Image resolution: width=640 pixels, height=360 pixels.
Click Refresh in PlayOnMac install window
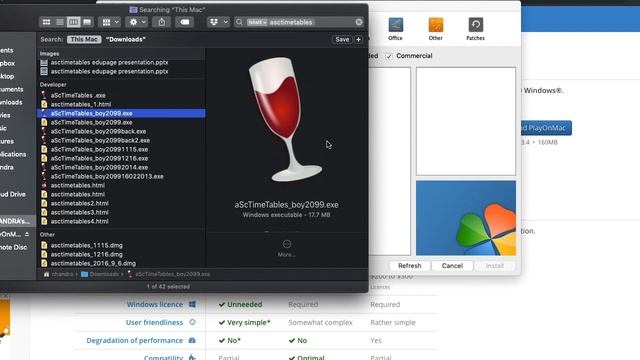[x=409, y=266]
